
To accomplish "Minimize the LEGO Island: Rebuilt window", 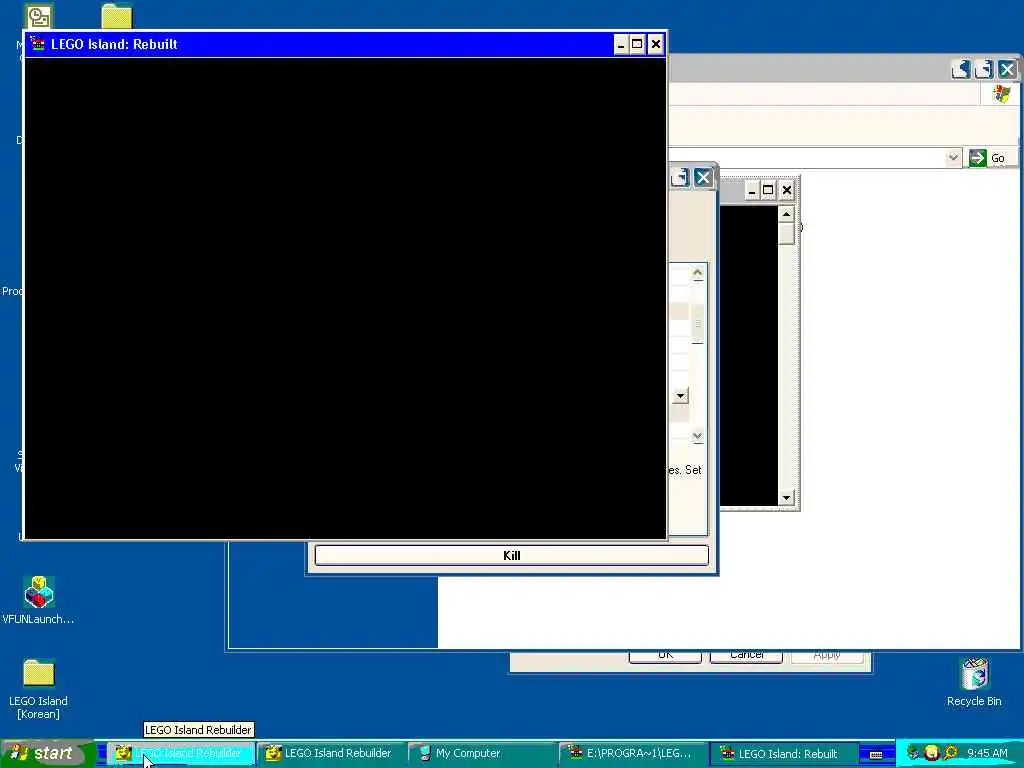I will (x=620, y=44).
